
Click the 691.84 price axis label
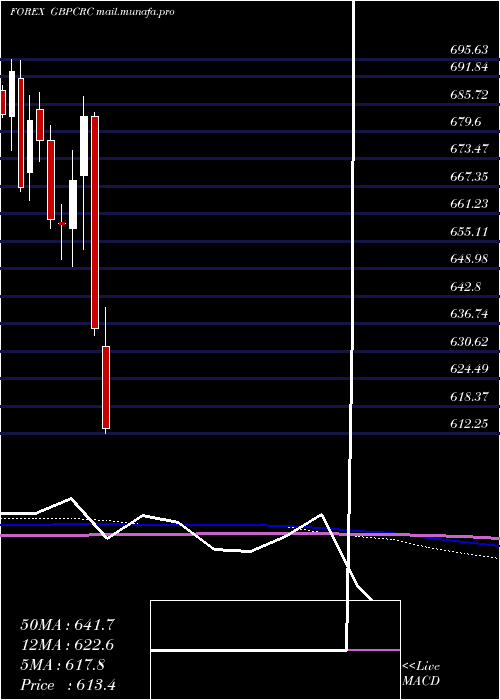[x=469, y=67]
